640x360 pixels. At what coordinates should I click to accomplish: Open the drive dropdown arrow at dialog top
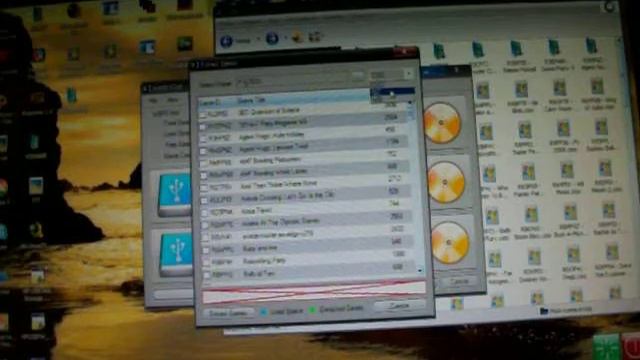408,74
